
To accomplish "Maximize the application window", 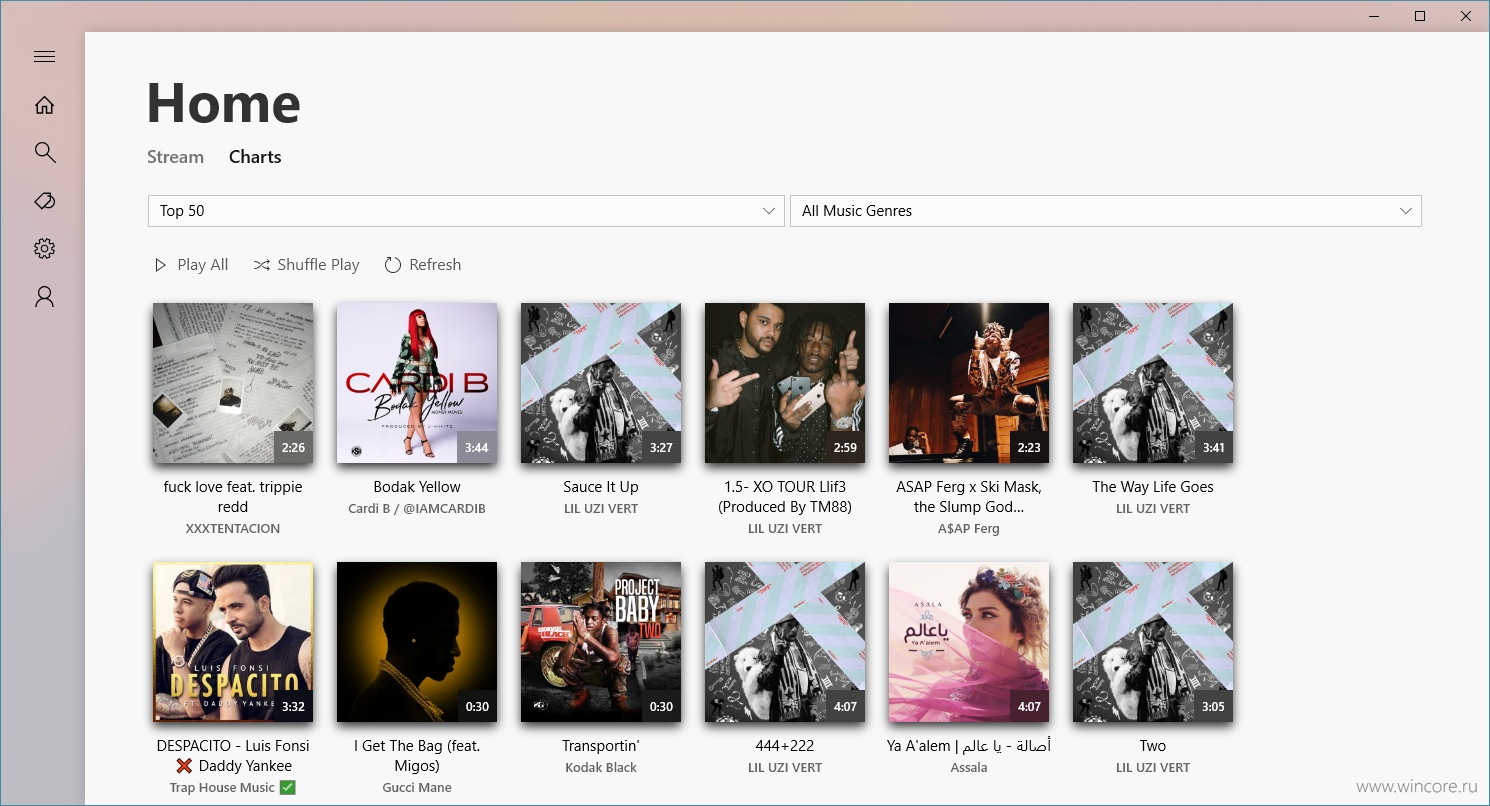I will point(1420,16).
